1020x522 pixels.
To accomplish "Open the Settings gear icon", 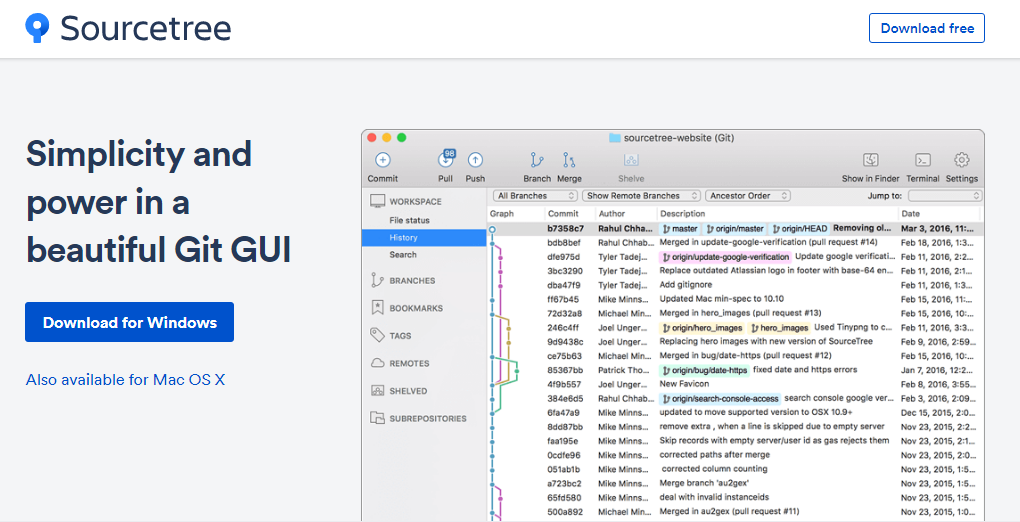I will pos(961,159).
